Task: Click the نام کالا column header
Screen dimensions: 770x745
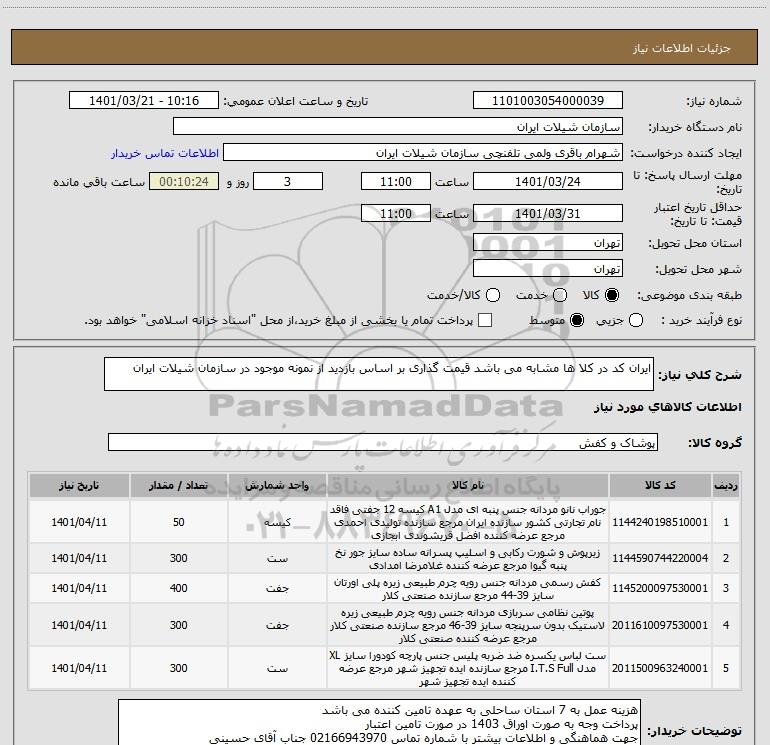Action: [x=468, y=485]
